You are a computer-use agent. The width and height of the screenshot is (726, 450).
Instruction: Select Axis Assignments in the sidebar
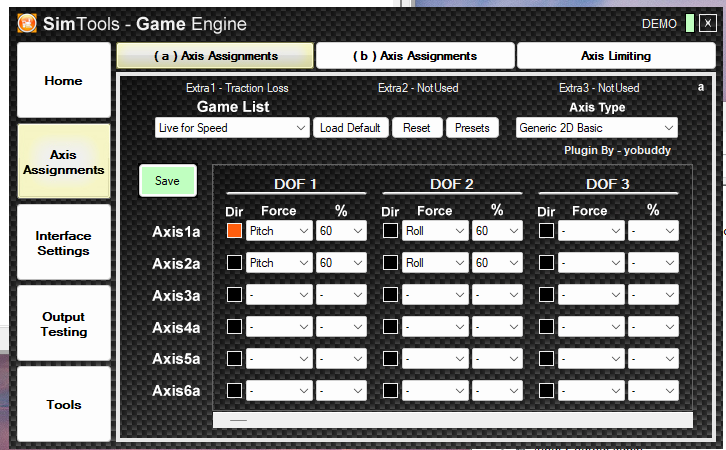(63, 161)
